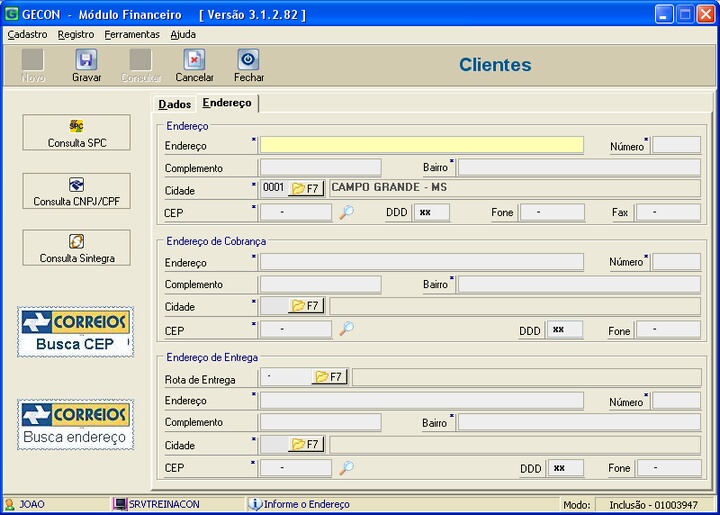This screenshot has height=515, width=720.
Task: Click the disabled Novo toolbar icon
Action: pos(33,60)
